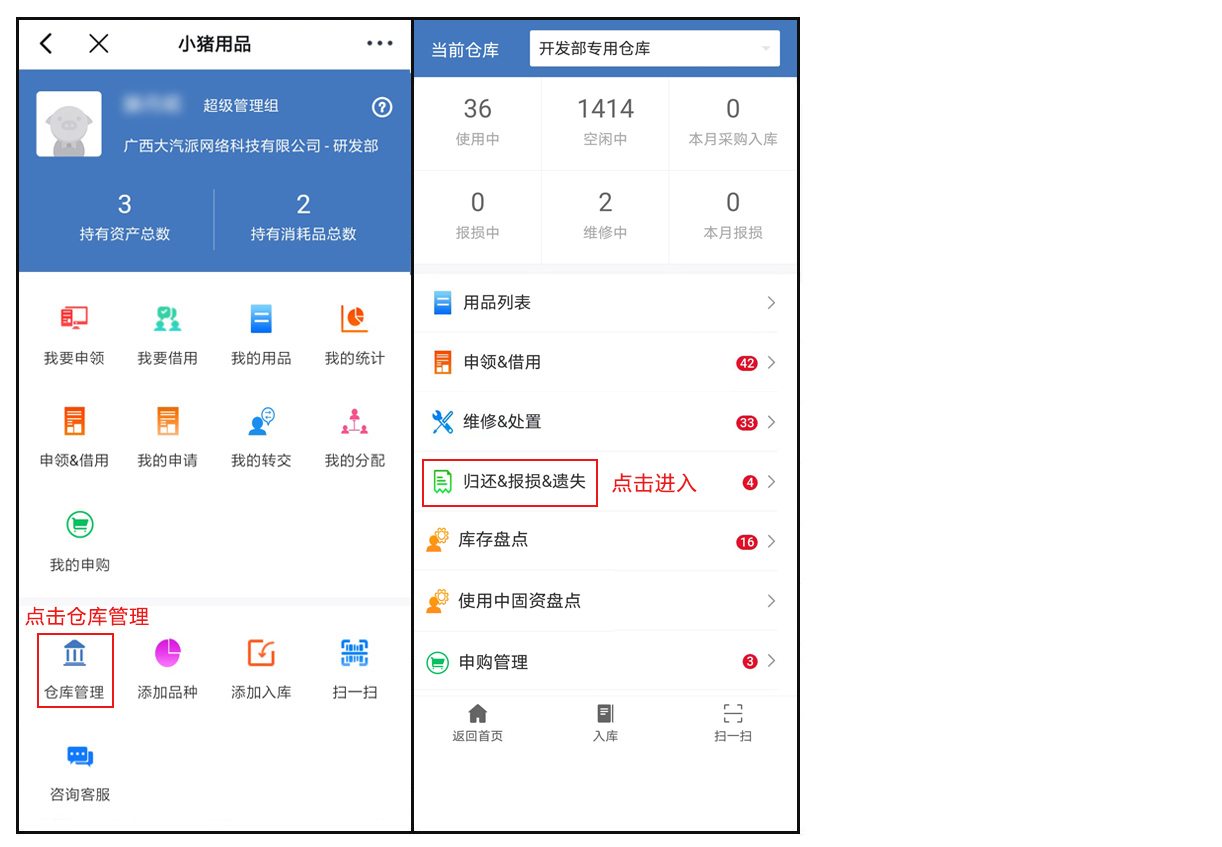The height and width of the screenshot is (847, 1222).
Task: Click the help question mark icon
Action: [x=381, y=107]
